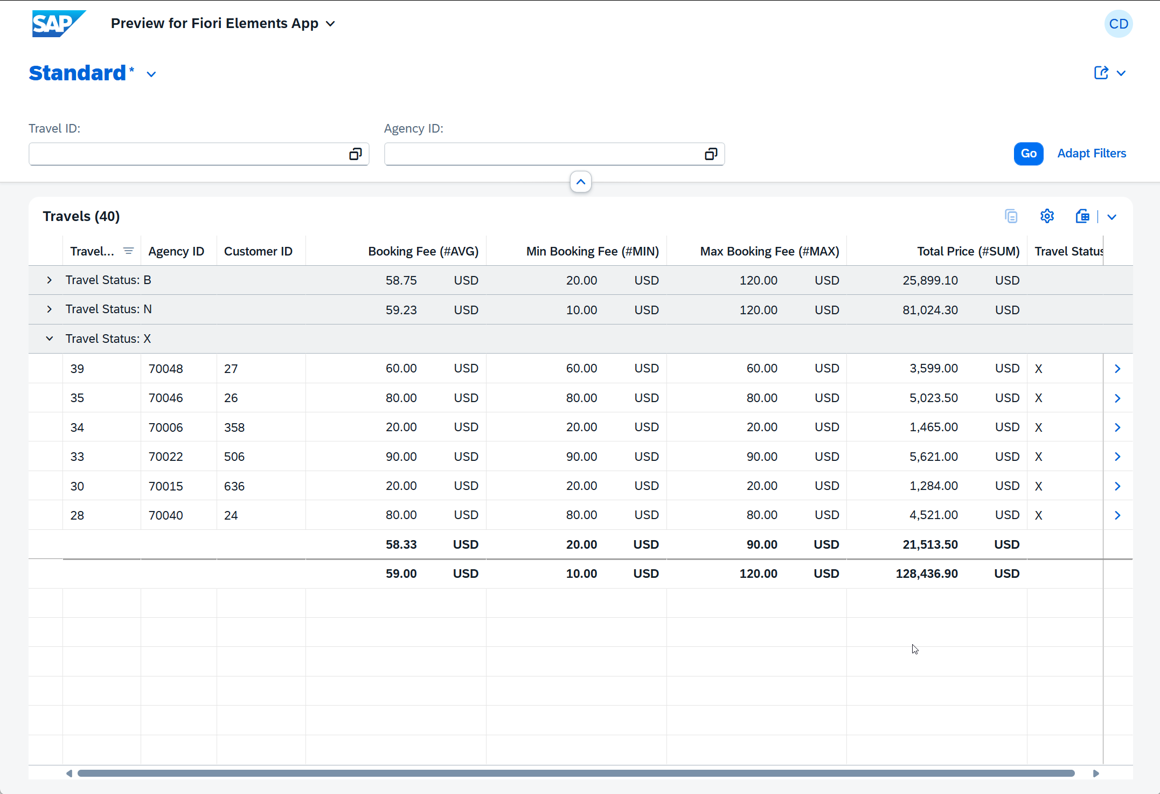
Task: Select Customer ID cell 358
Action: tap(234, 427)
